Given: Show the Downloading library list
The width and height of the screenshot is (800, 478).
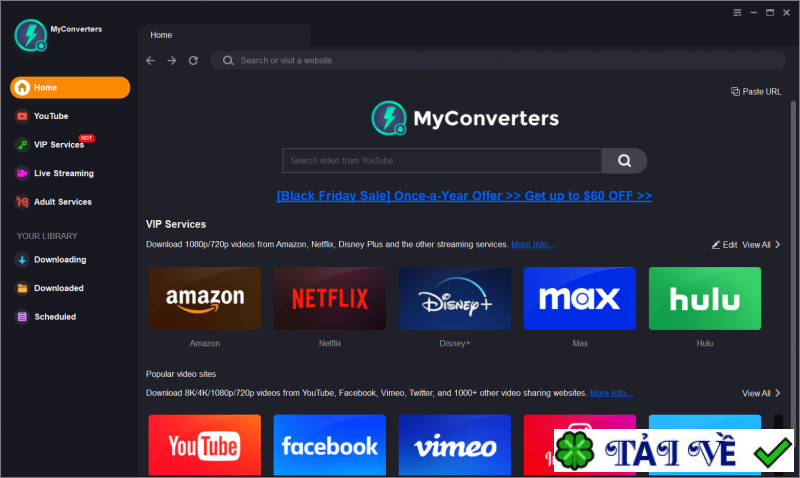Looking at the screenshot, I should click(x=51, y=260).
